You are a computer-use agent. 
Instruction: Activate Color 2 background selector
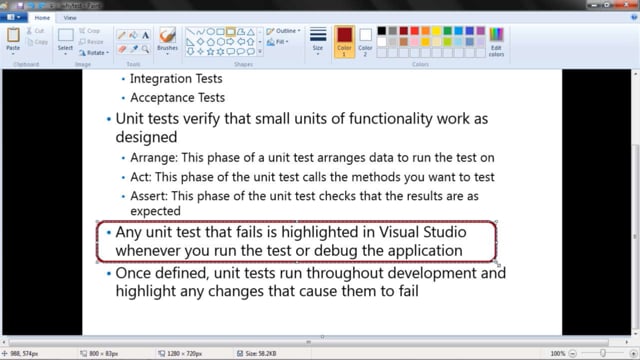click(x=365, y=42)
